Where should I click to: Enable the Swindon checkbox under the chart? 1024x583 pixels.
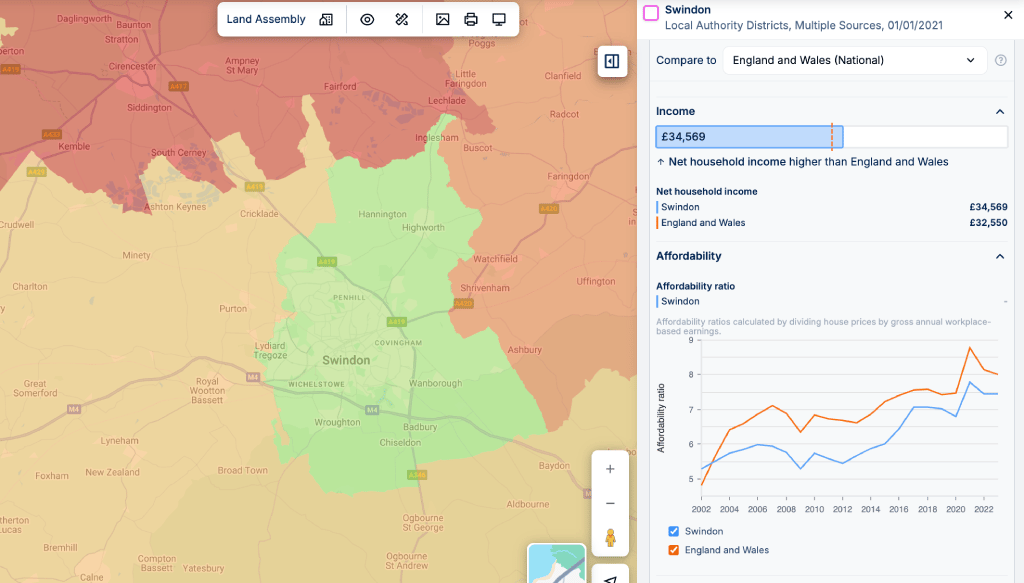[x=674, y=531]
